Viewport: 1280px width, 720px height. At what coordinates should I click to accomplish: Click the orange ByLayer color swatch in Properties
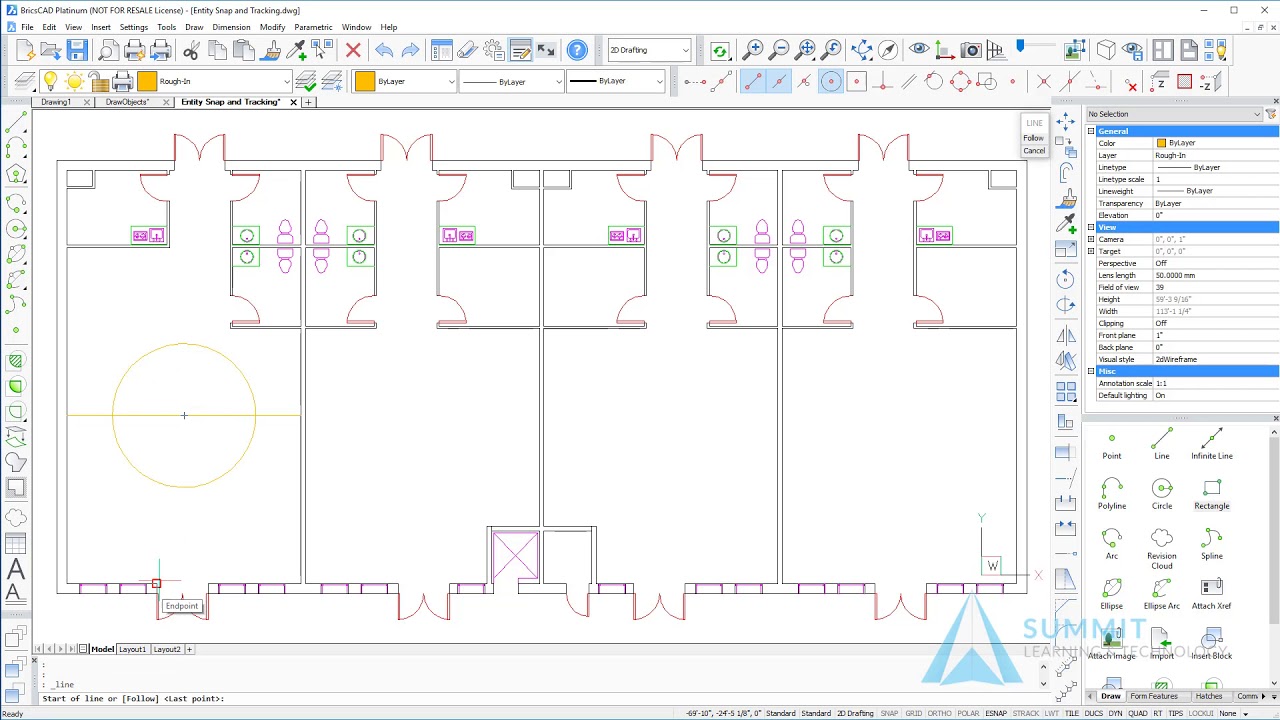[x=1161, y=143]
